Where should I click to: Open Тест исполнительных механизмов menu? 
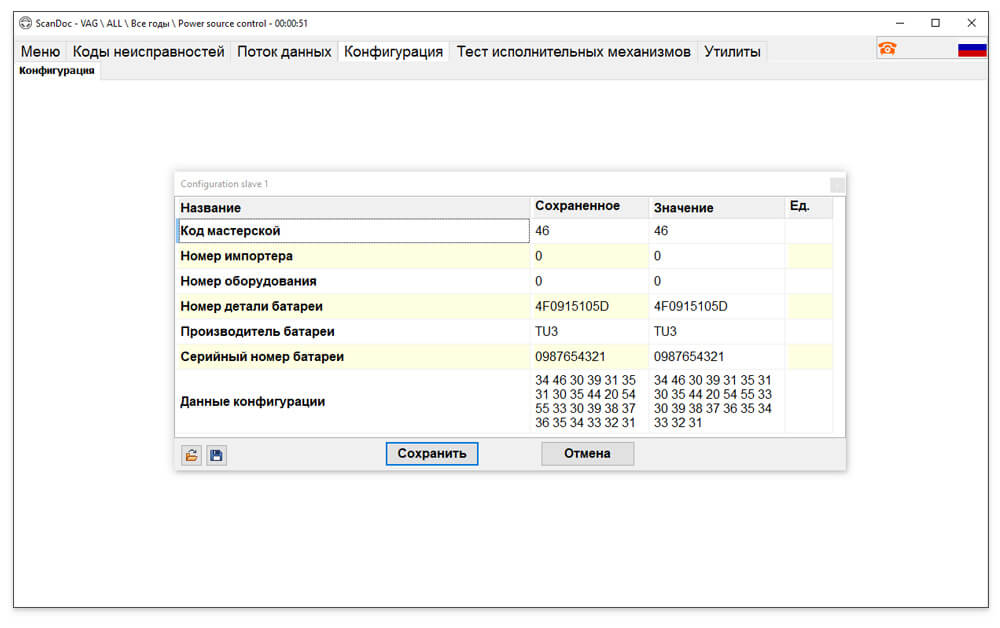pyautogui.click(x=573, y=52)
